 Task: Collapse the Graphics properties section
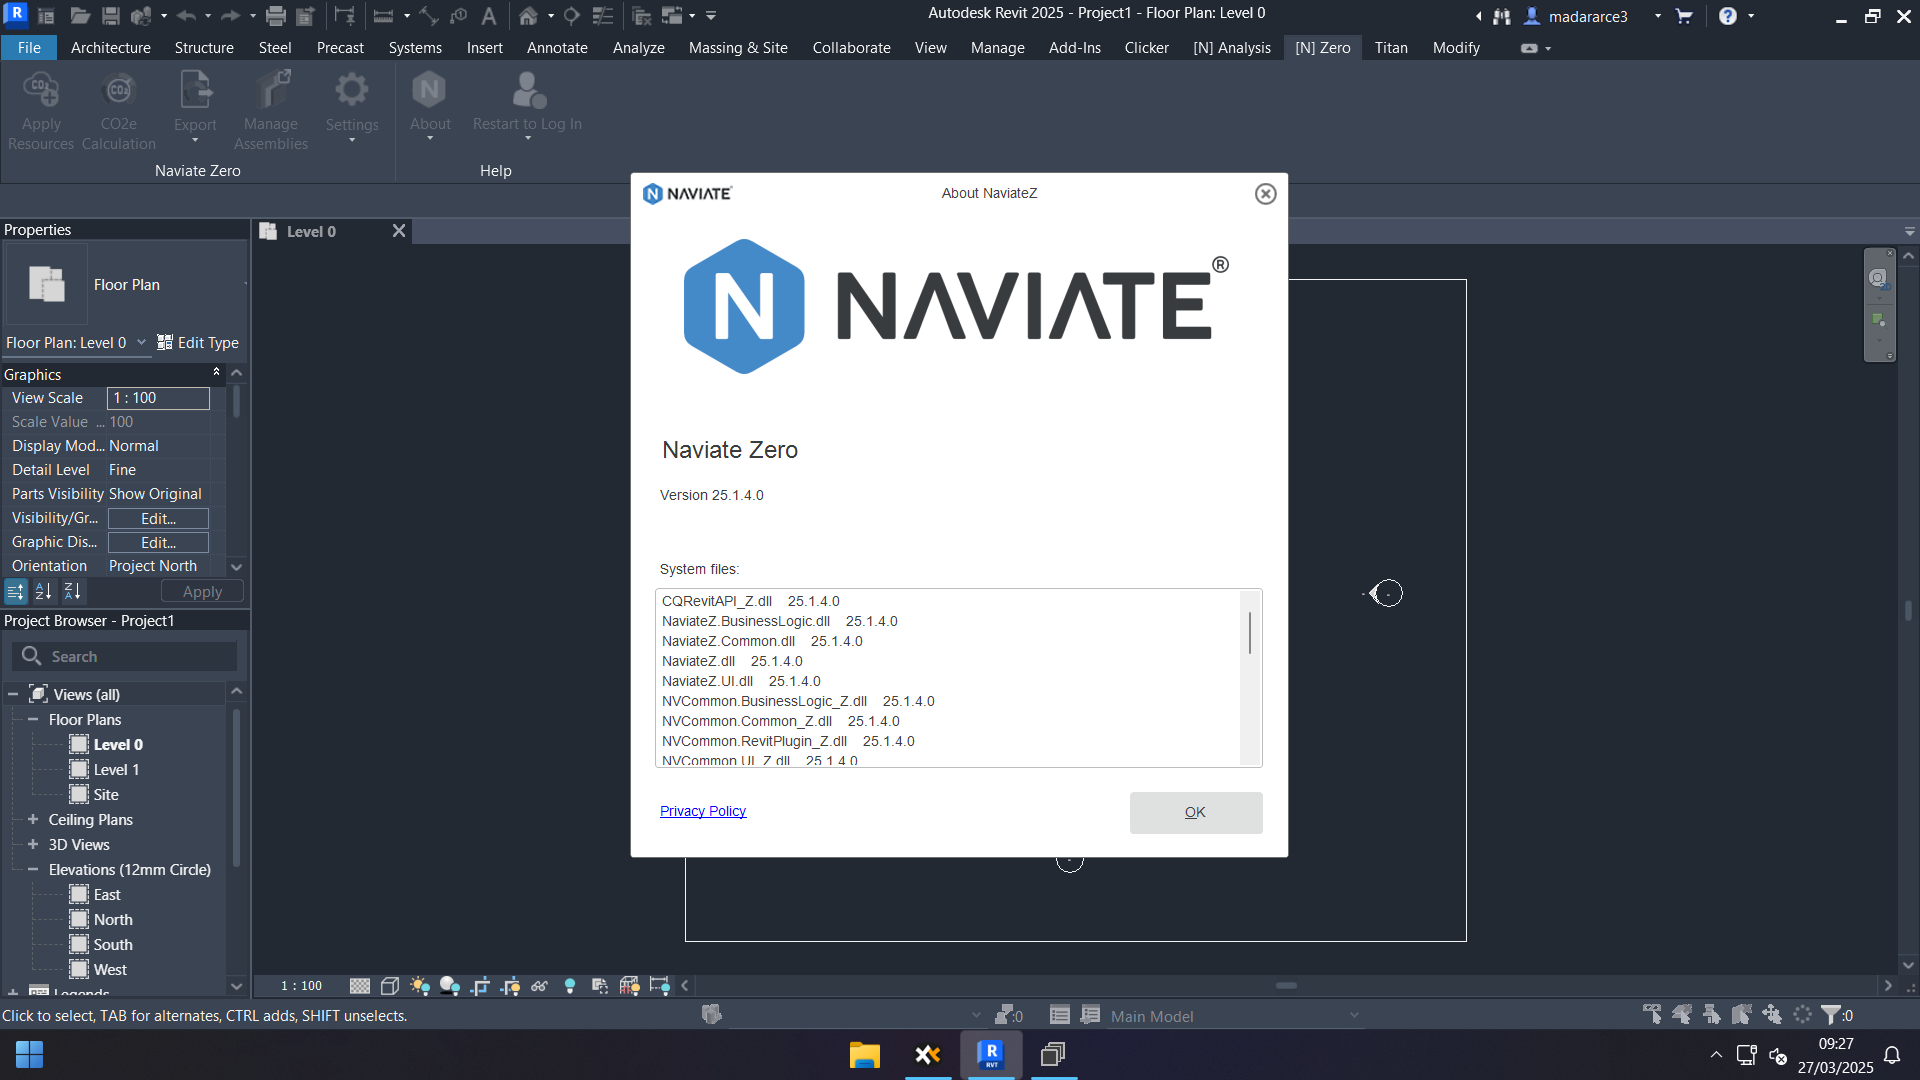[x=216, y=372]
